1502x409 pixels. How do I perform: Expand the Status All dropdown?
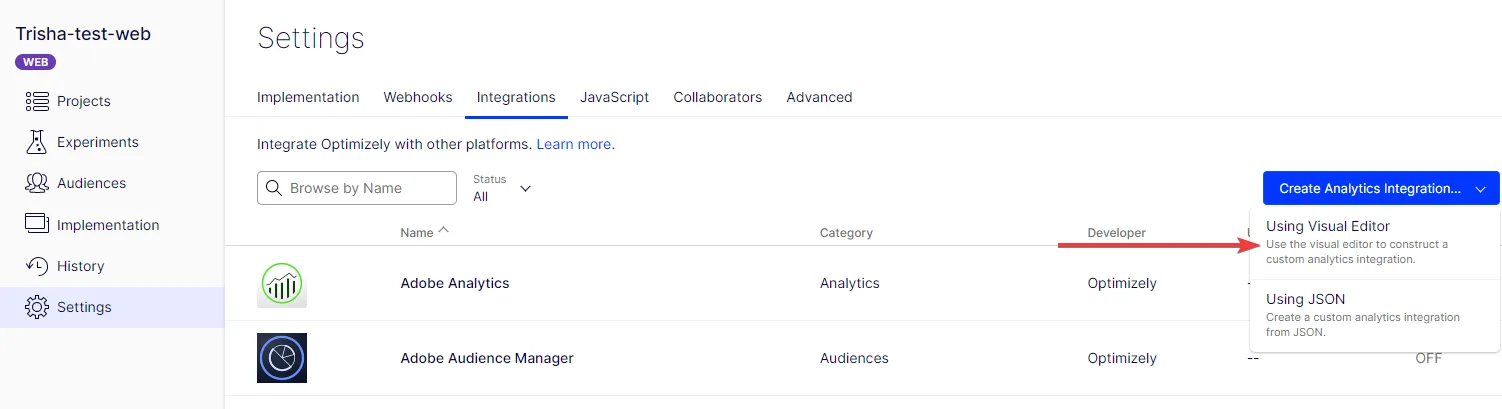click(502, 188)
